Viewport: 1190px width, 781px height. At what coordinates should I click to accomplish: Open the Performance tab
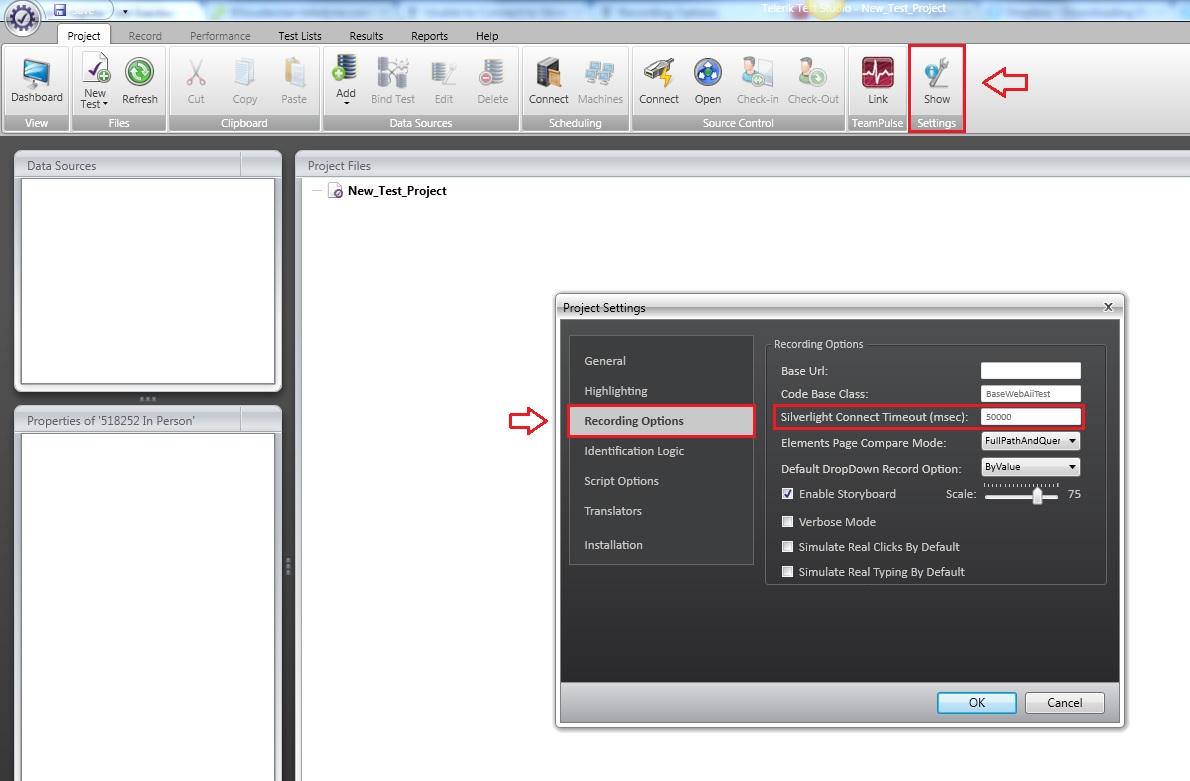click(x=220, y=36)
